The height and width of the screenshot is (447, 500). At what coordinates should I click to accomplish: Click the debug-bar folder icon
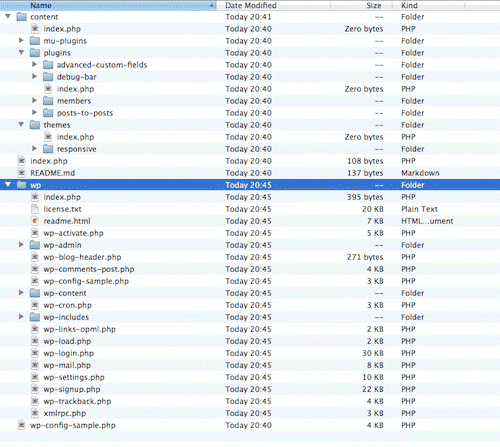[48, 77]
